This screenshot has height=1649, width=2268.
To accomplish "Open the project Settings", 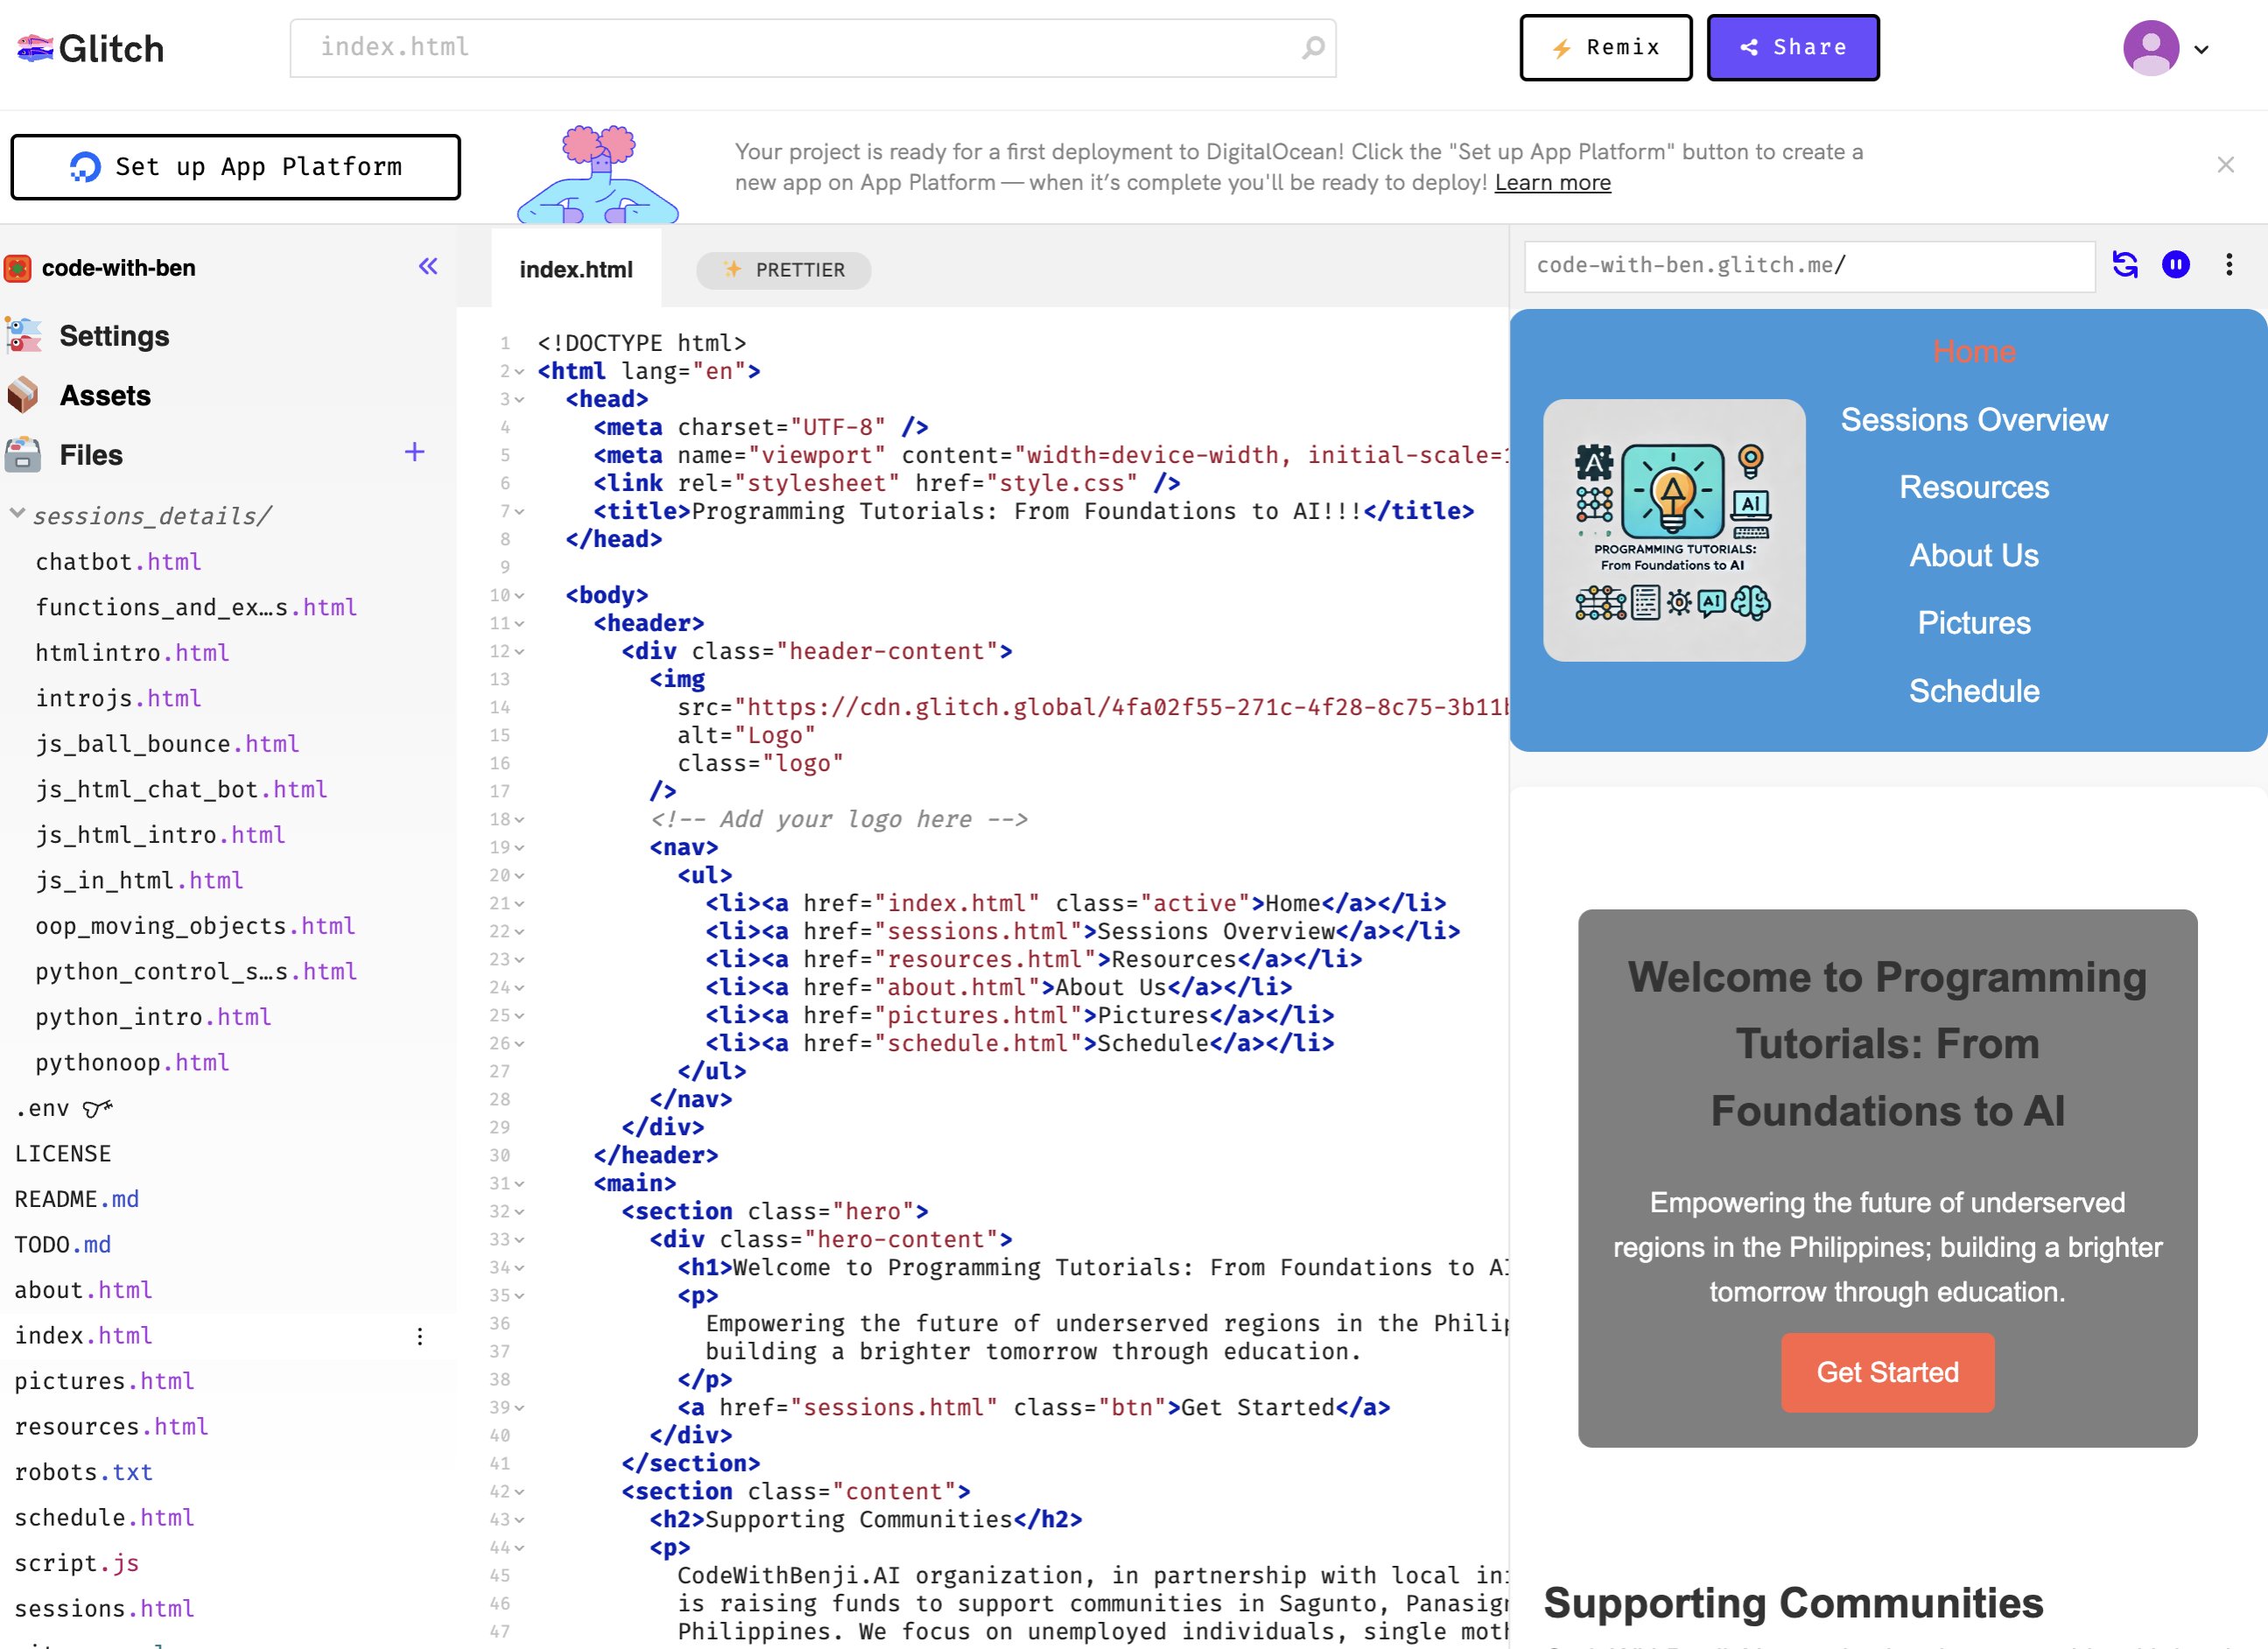I will tap(115, 336).
